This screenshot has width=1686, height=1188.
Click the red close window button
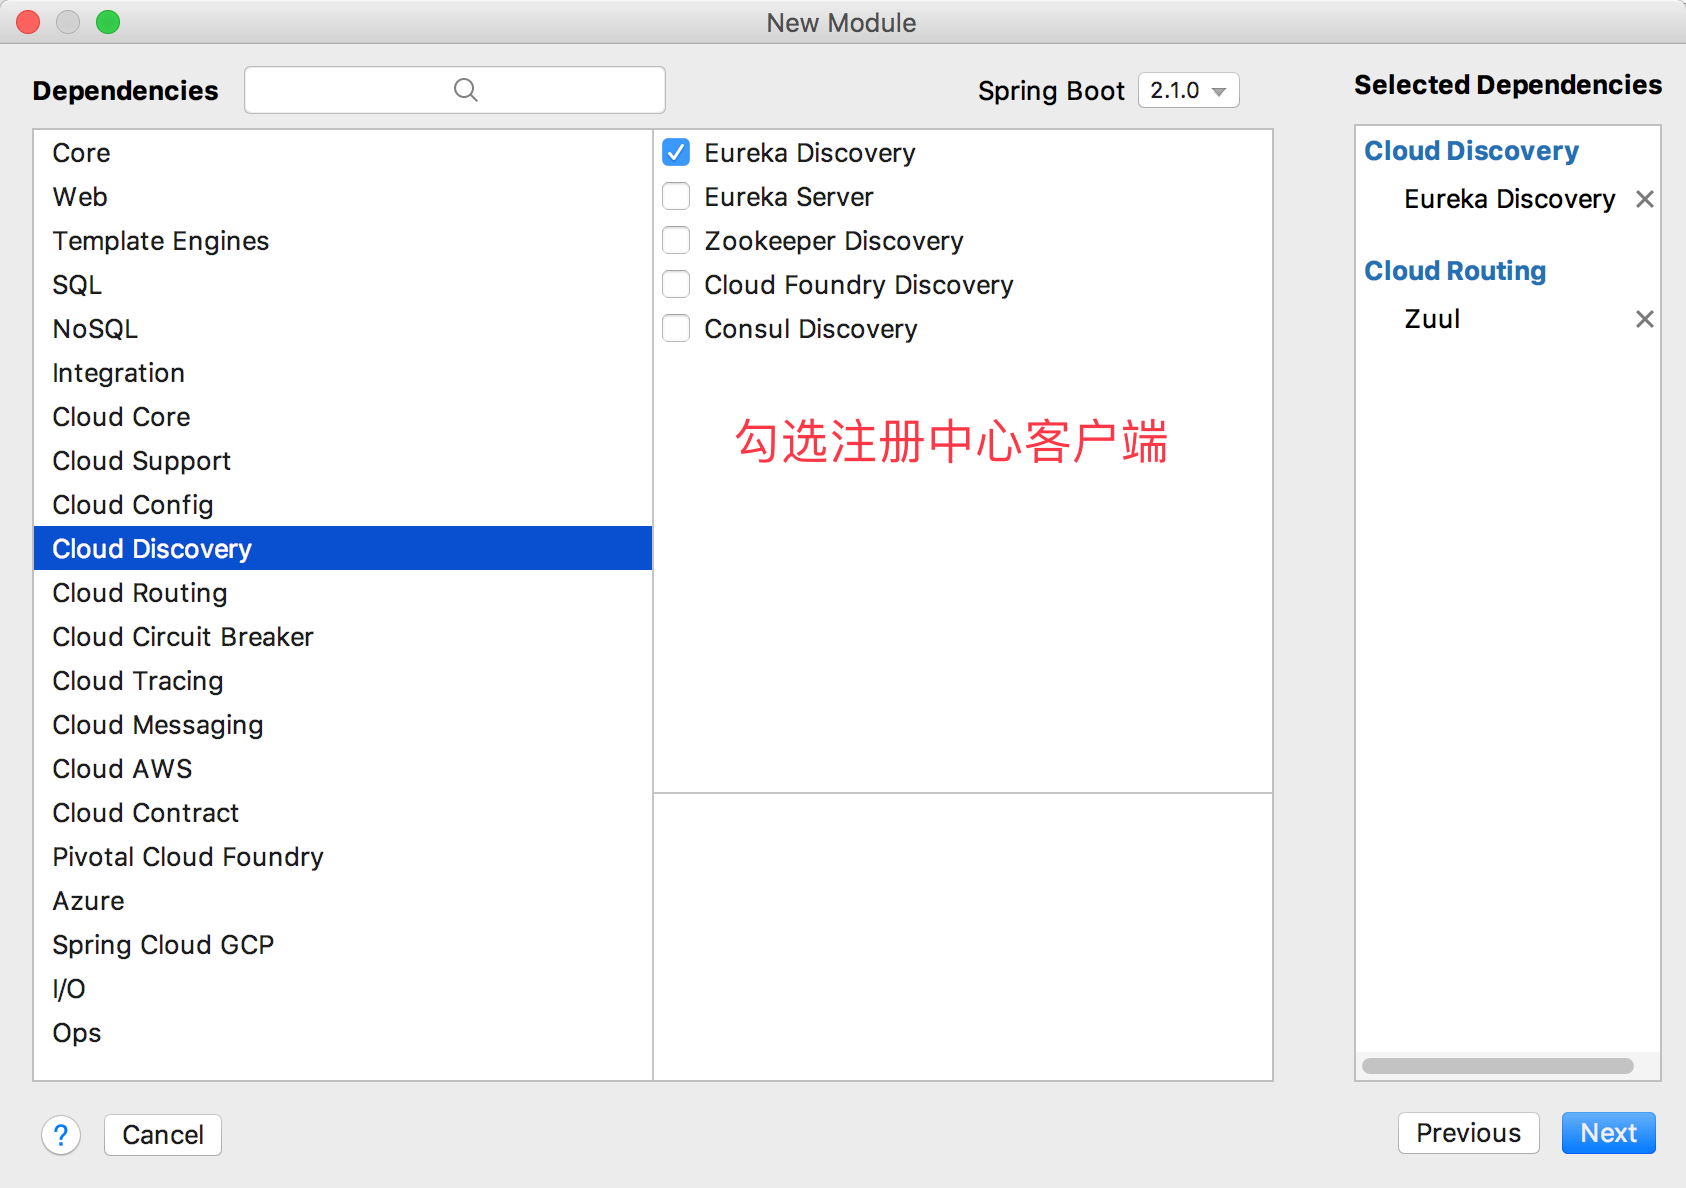[x=28, y=22]
